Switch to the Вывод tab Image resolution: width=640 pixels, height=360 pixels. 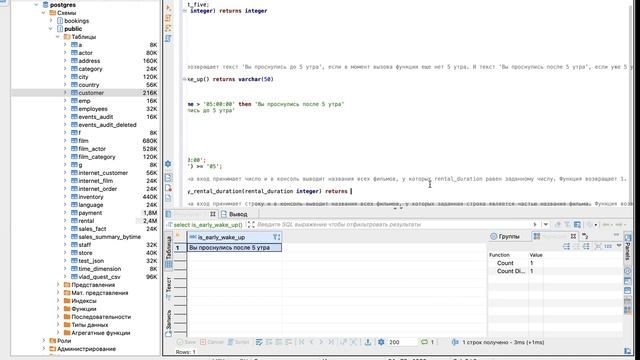pos(234,214)
